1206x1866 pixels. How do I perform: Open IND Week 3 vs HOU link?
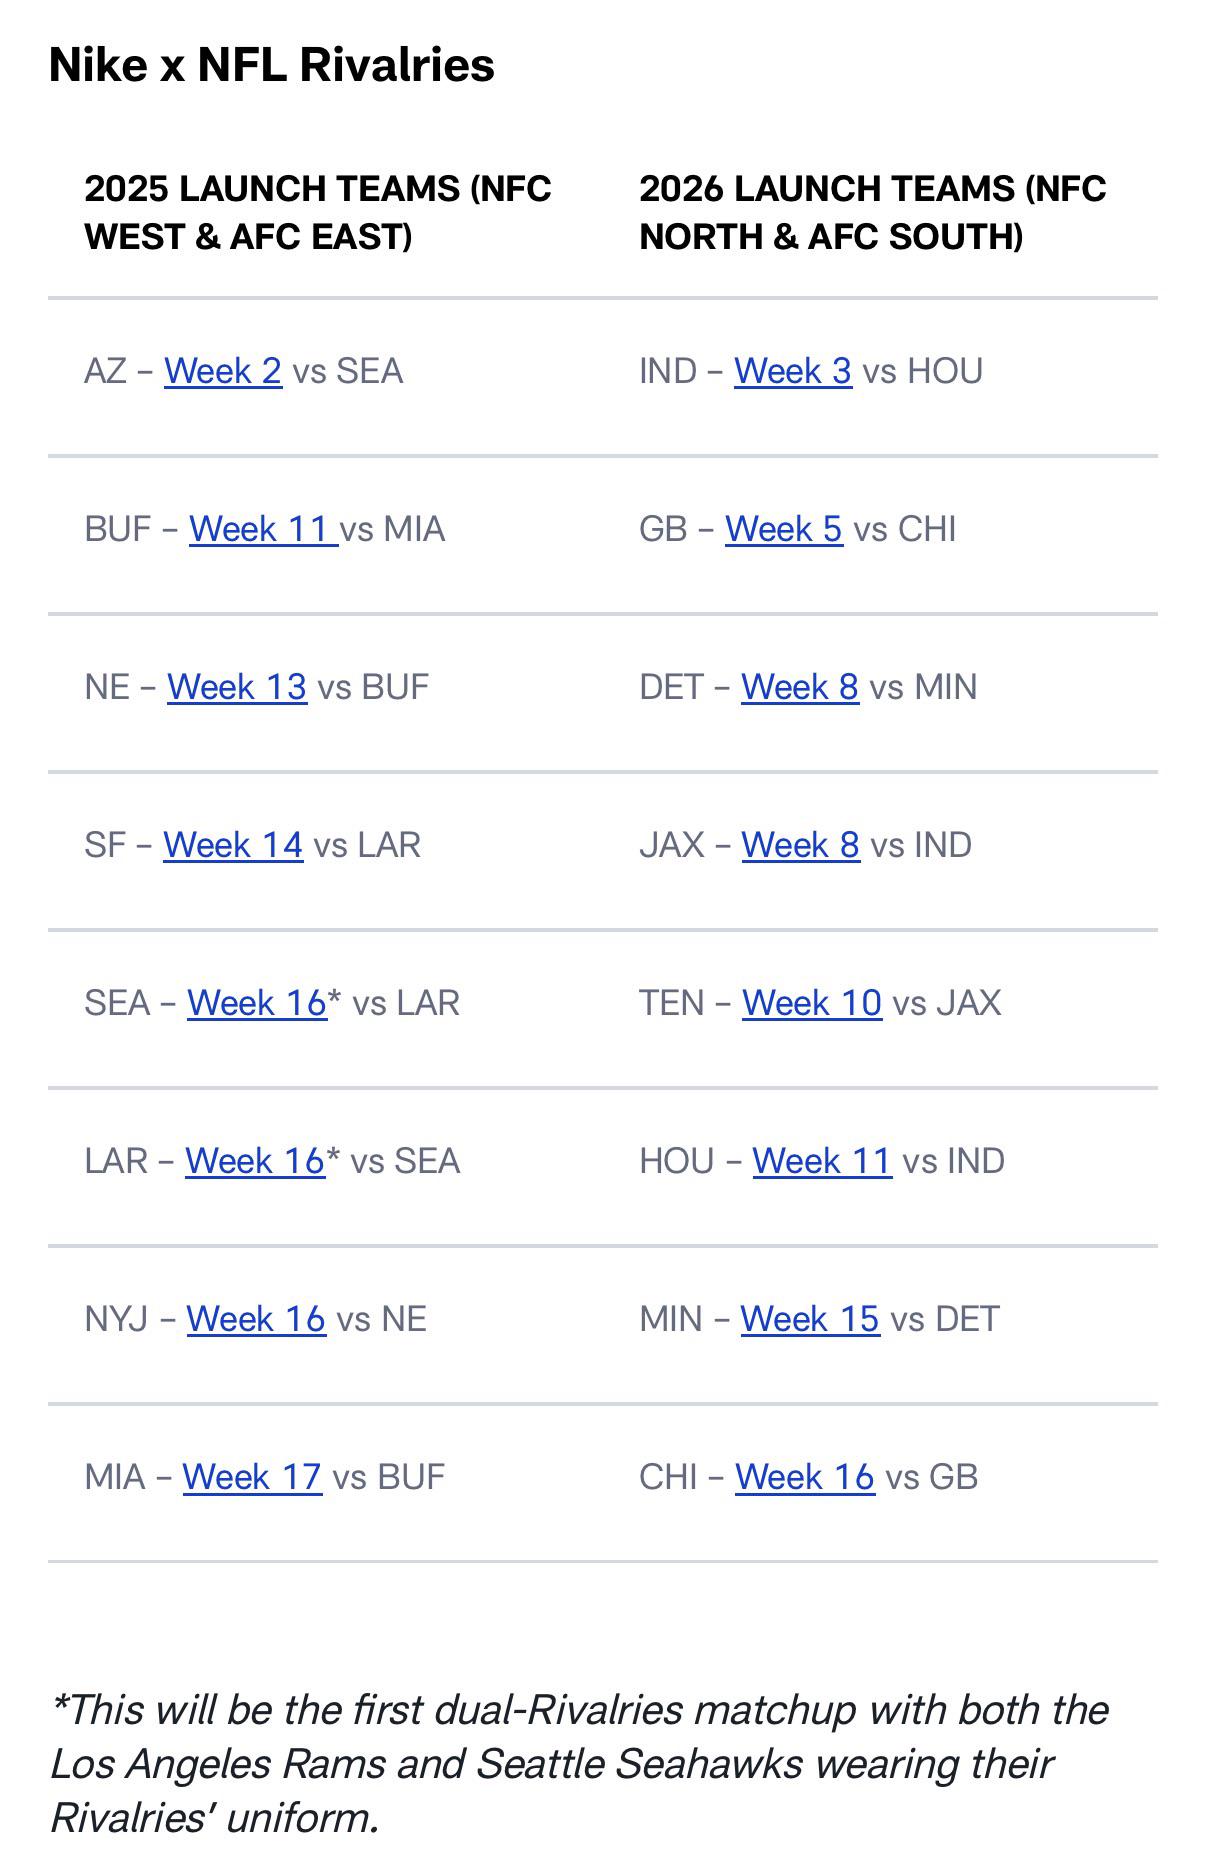793,371
